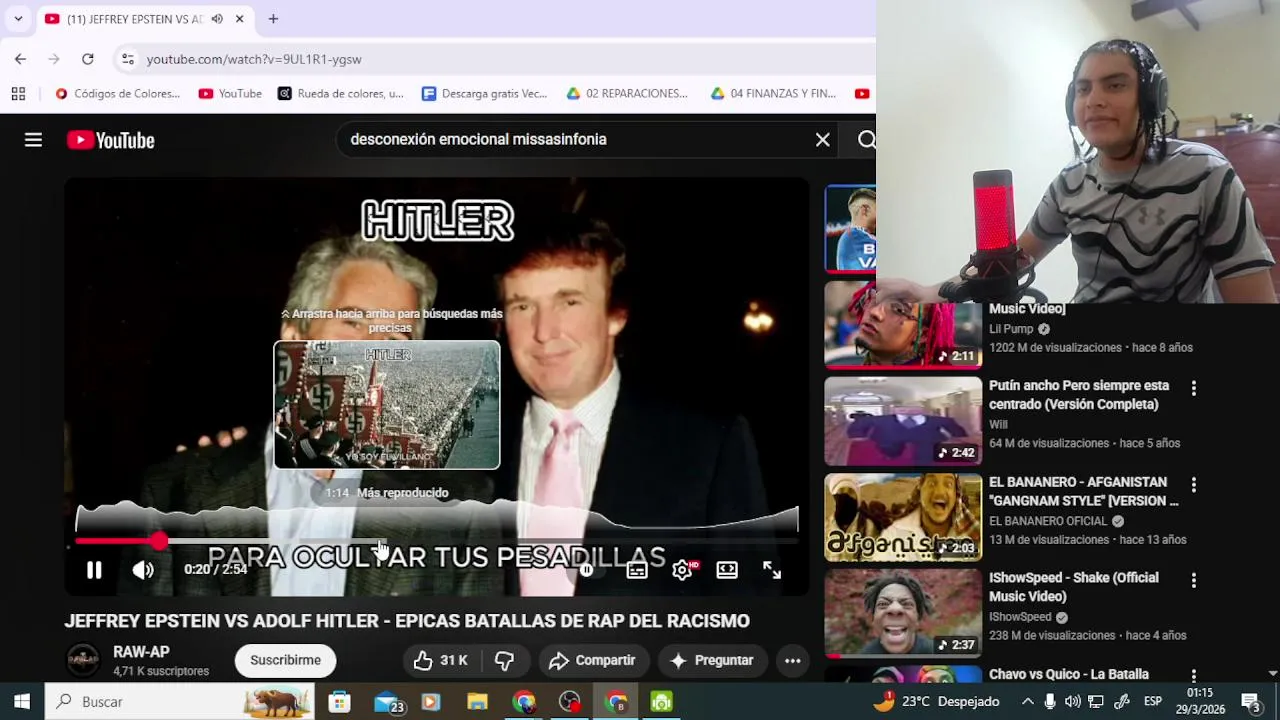Toggle autoplay switch in player
Viewport: 1280px width, 720px height.
(587, 570)
